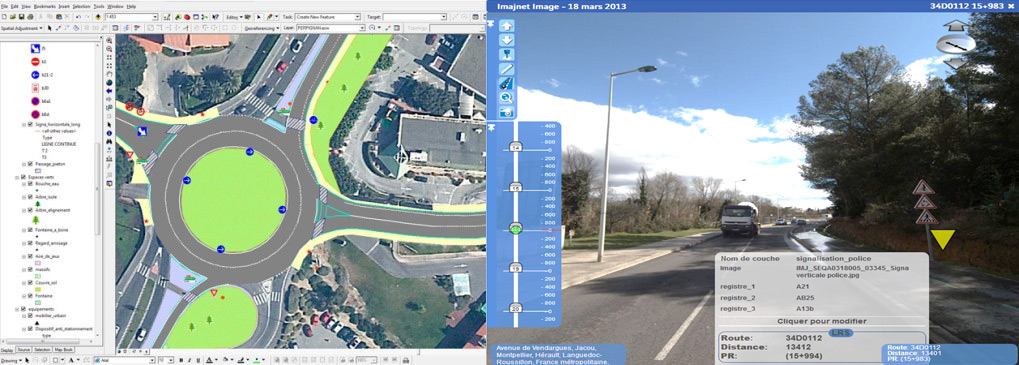This screenshot has height=365, width=1019.
Task: Switch to the Selection tab below layer list
Action: click(x=42, y=349)
